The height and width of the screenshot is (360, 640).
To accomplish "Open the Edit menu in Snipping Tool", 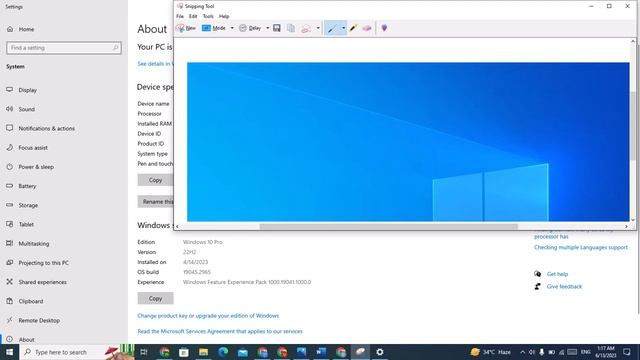I will (x=193, y=16).
